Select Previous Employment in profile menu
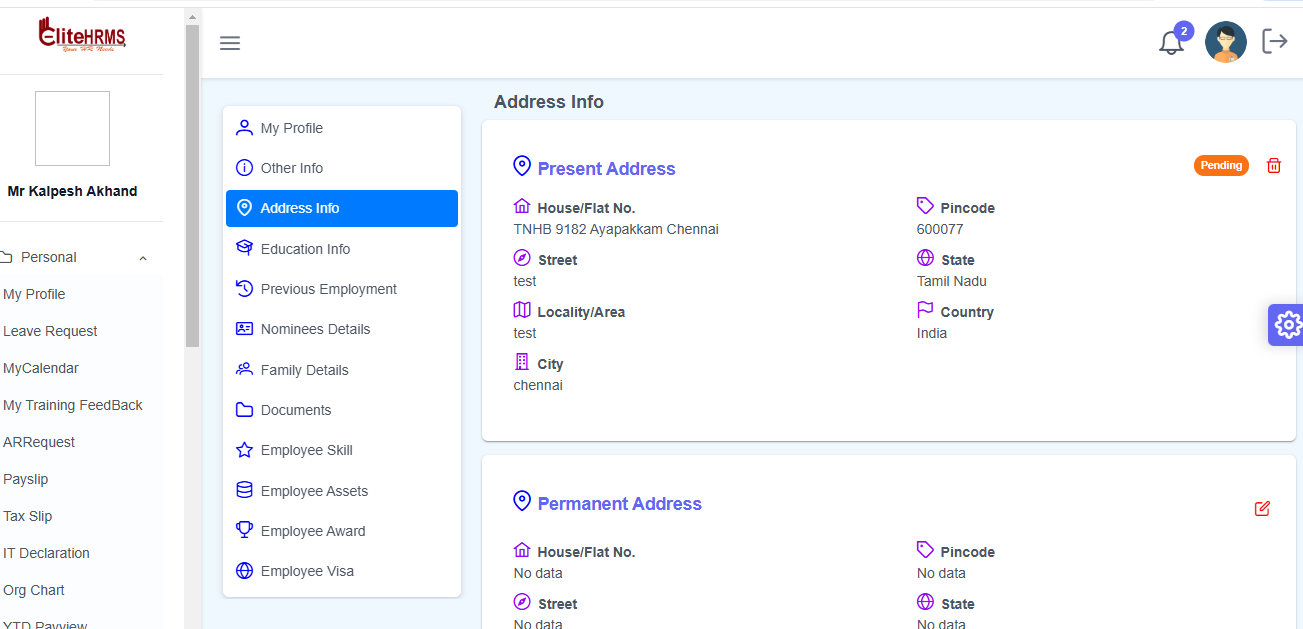Image resolution: width=1303 pixels, height=629 pixels. pyautogui.click(x=328, y=289)
